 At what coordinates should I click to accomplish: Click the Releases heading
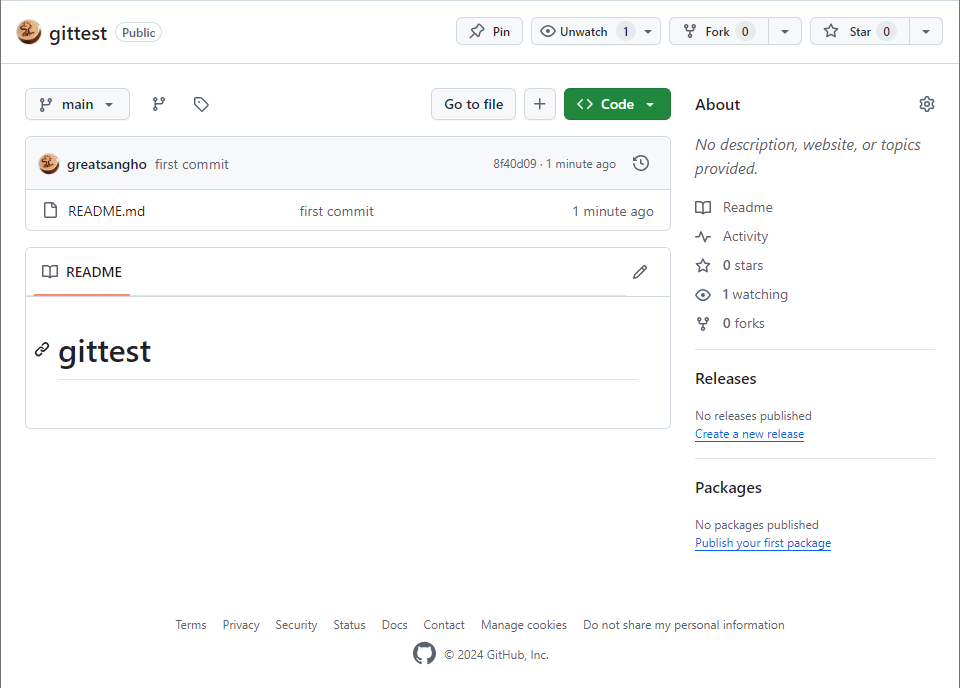click(726, 379)
